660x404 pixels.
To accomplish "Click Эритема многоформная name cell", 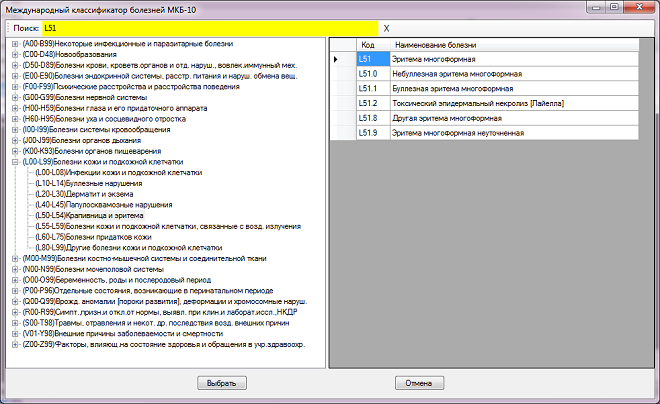I will tap(514, 59).
